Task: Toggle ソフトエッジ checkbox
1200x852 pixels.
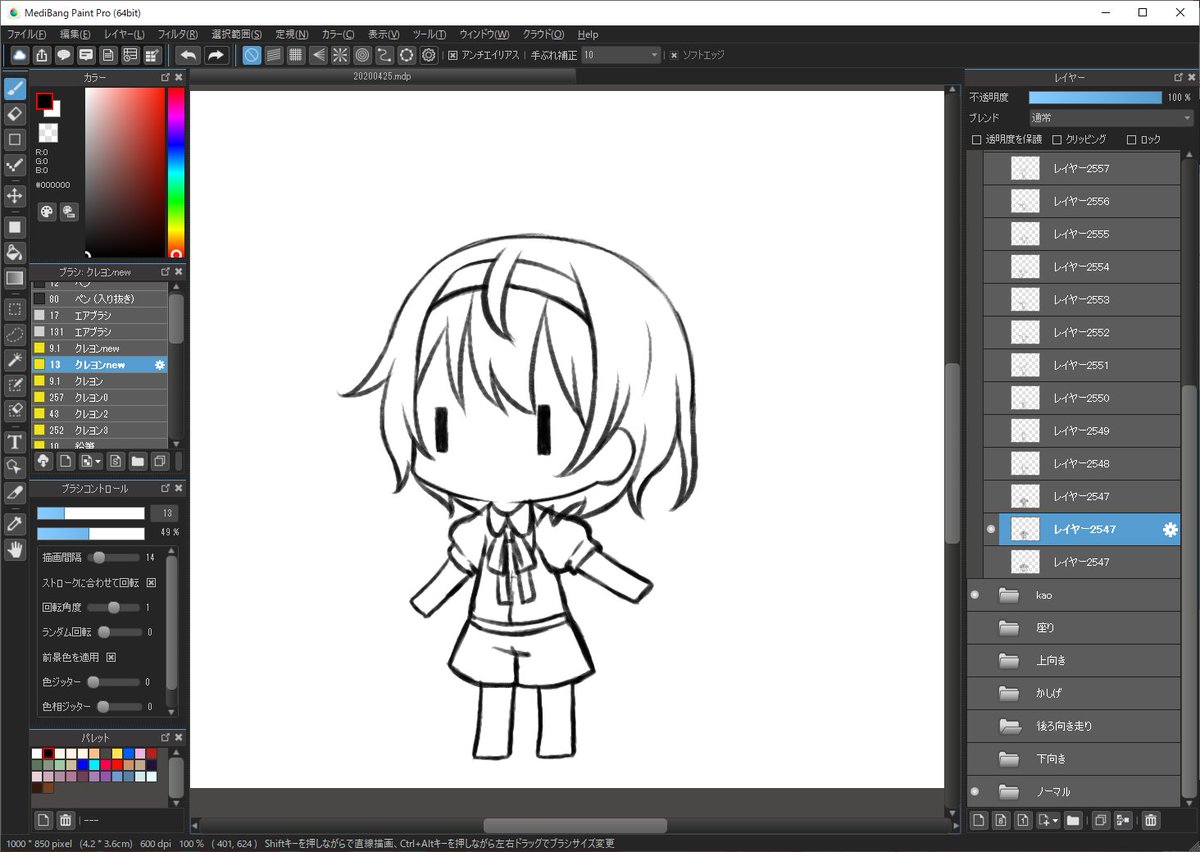Action: (x=674, y=55)
